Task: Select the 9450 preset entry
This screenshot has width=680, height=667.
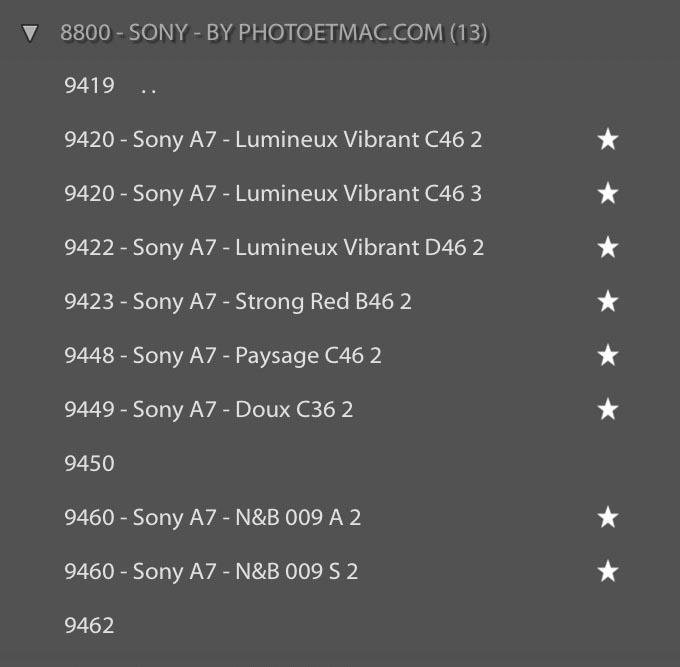Action: 89,464
